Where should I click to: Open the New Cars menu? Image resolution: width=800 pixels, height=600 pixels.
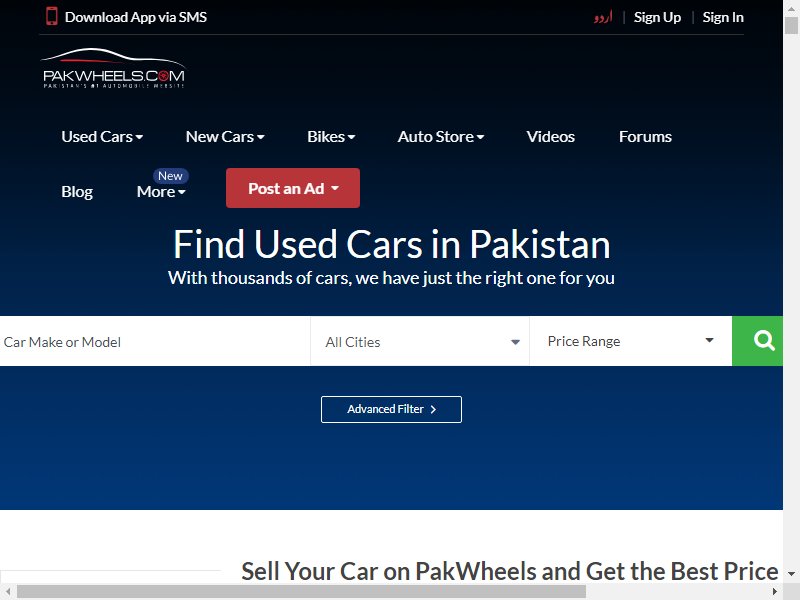point(225,137)
